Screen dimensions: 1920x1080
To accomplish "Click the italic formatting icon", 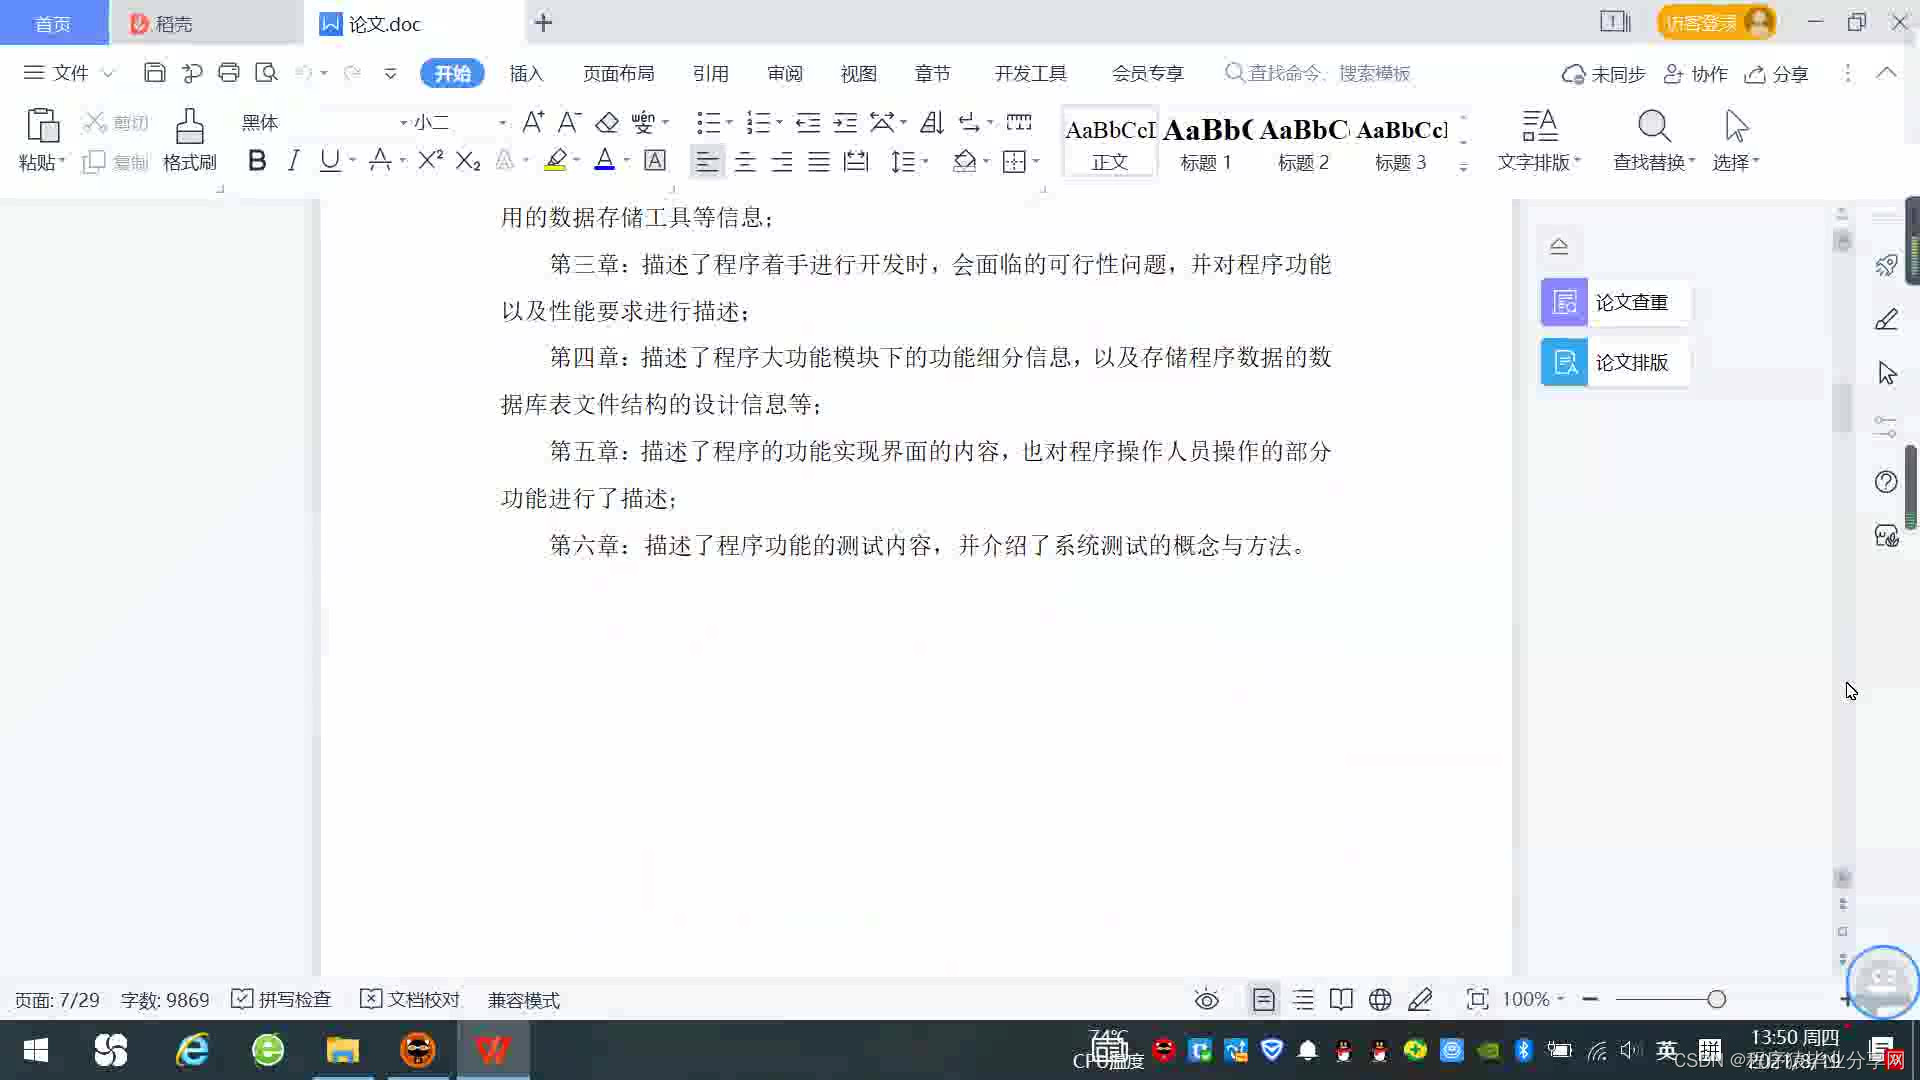I will (293, 161).
